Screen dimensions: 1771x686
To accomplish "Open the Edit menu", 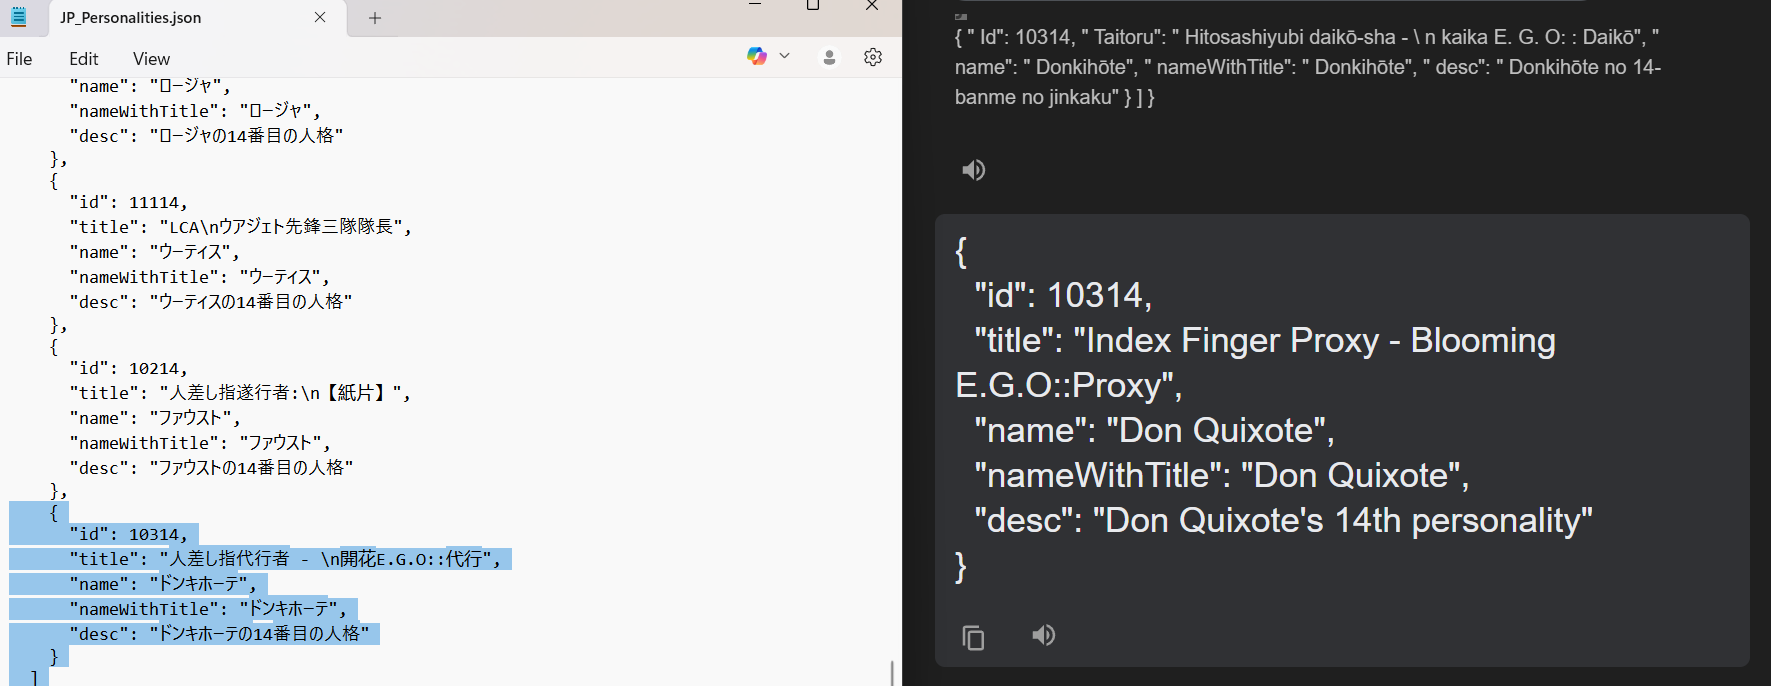I will (83, 59).
